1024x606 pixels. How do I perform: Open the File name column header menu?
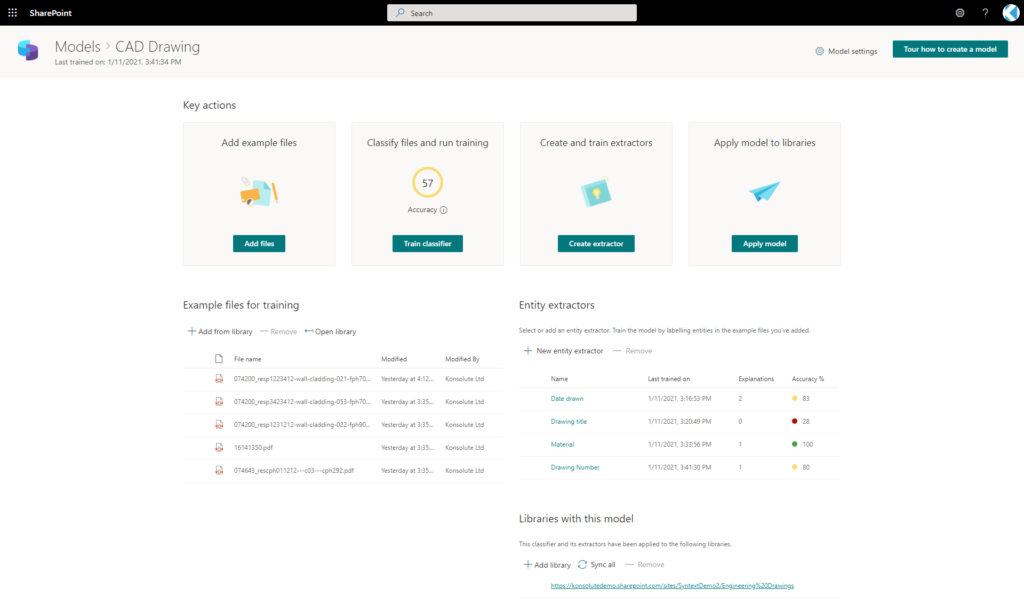pyautogui.click(x=247, y=358)
